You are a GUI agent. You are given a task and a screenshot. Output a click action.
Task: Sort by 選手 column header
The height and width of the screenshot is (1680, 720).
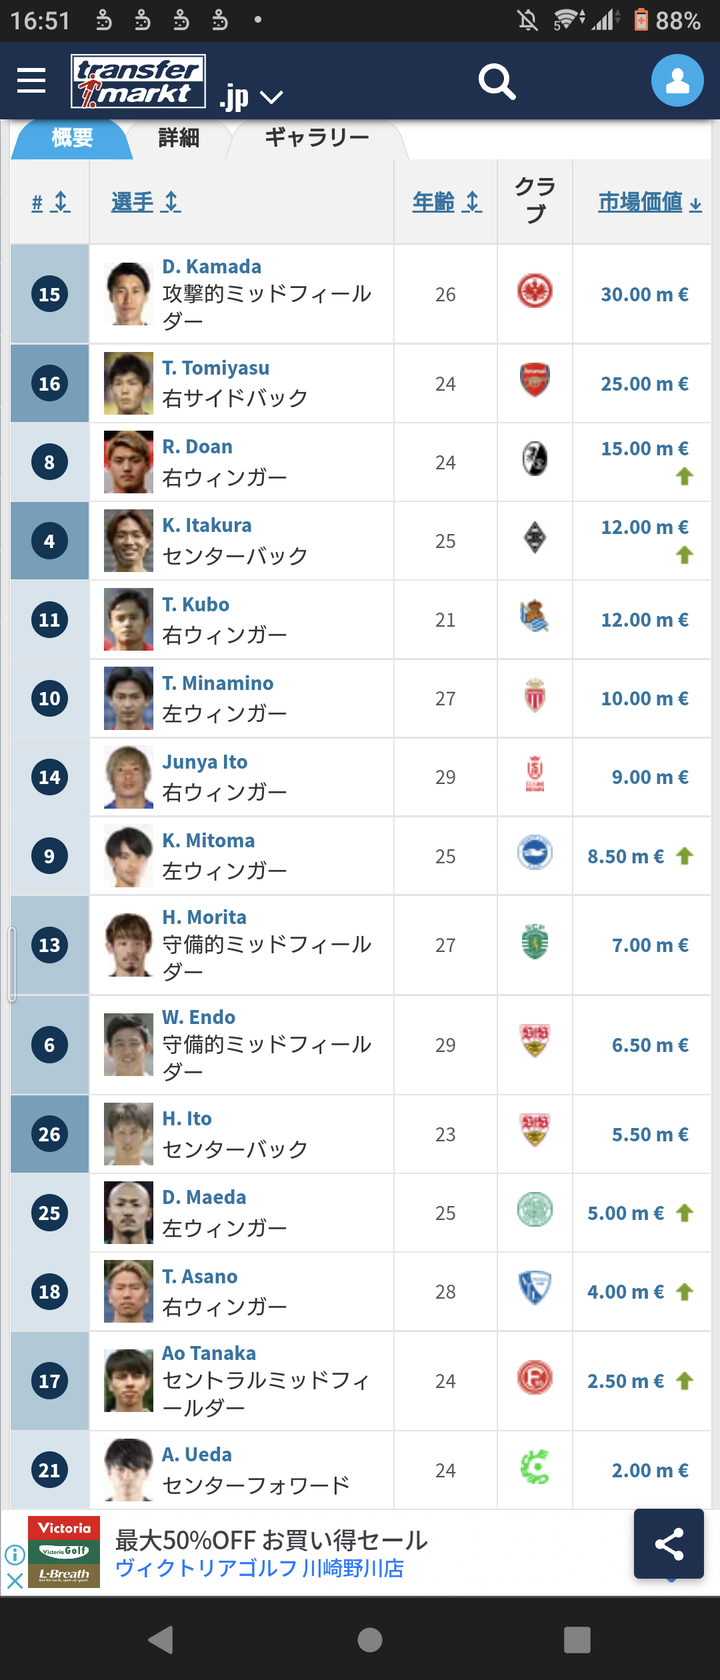click(x=145, y=202)
